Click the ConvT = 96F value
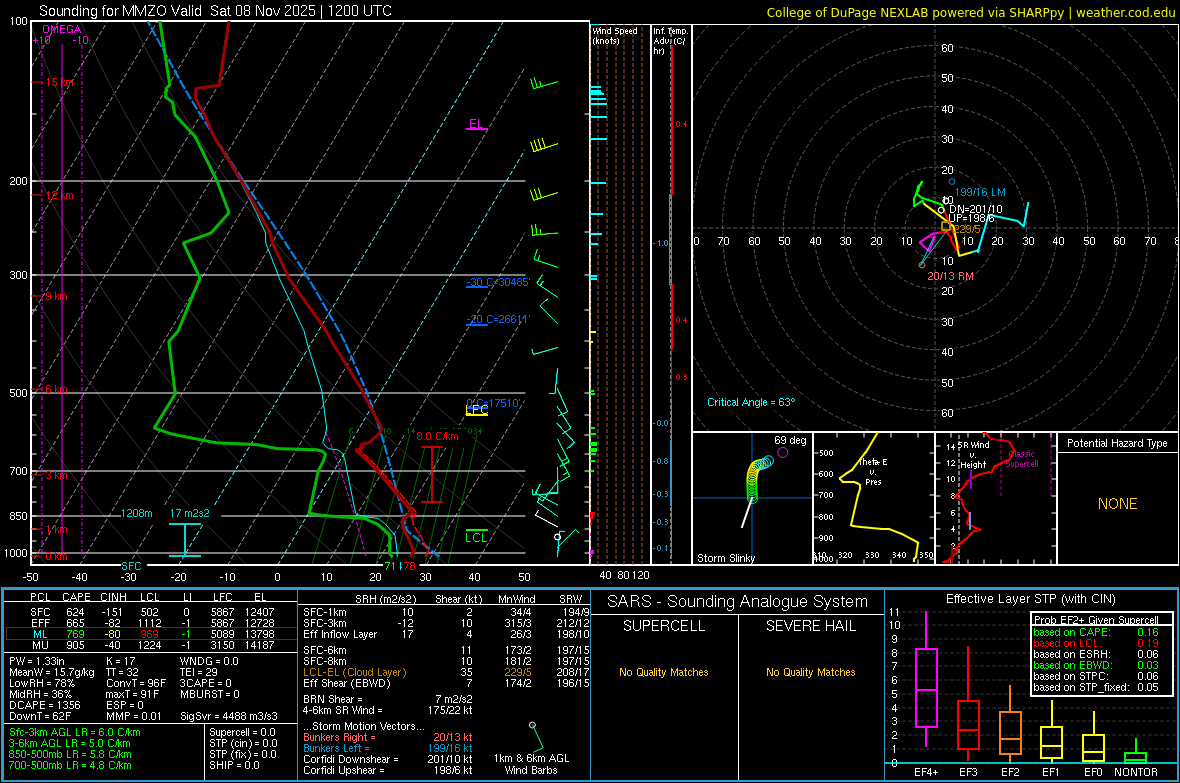The height and width of the screenshot is (783, 1180). click(x=136, y=683)
